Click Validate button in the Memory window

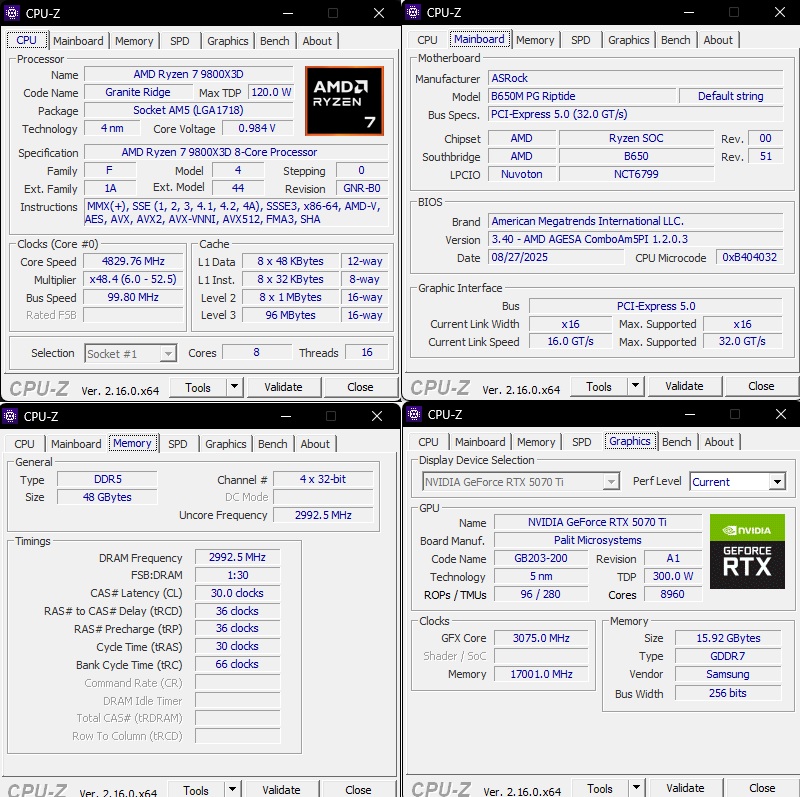pos(281,789)
